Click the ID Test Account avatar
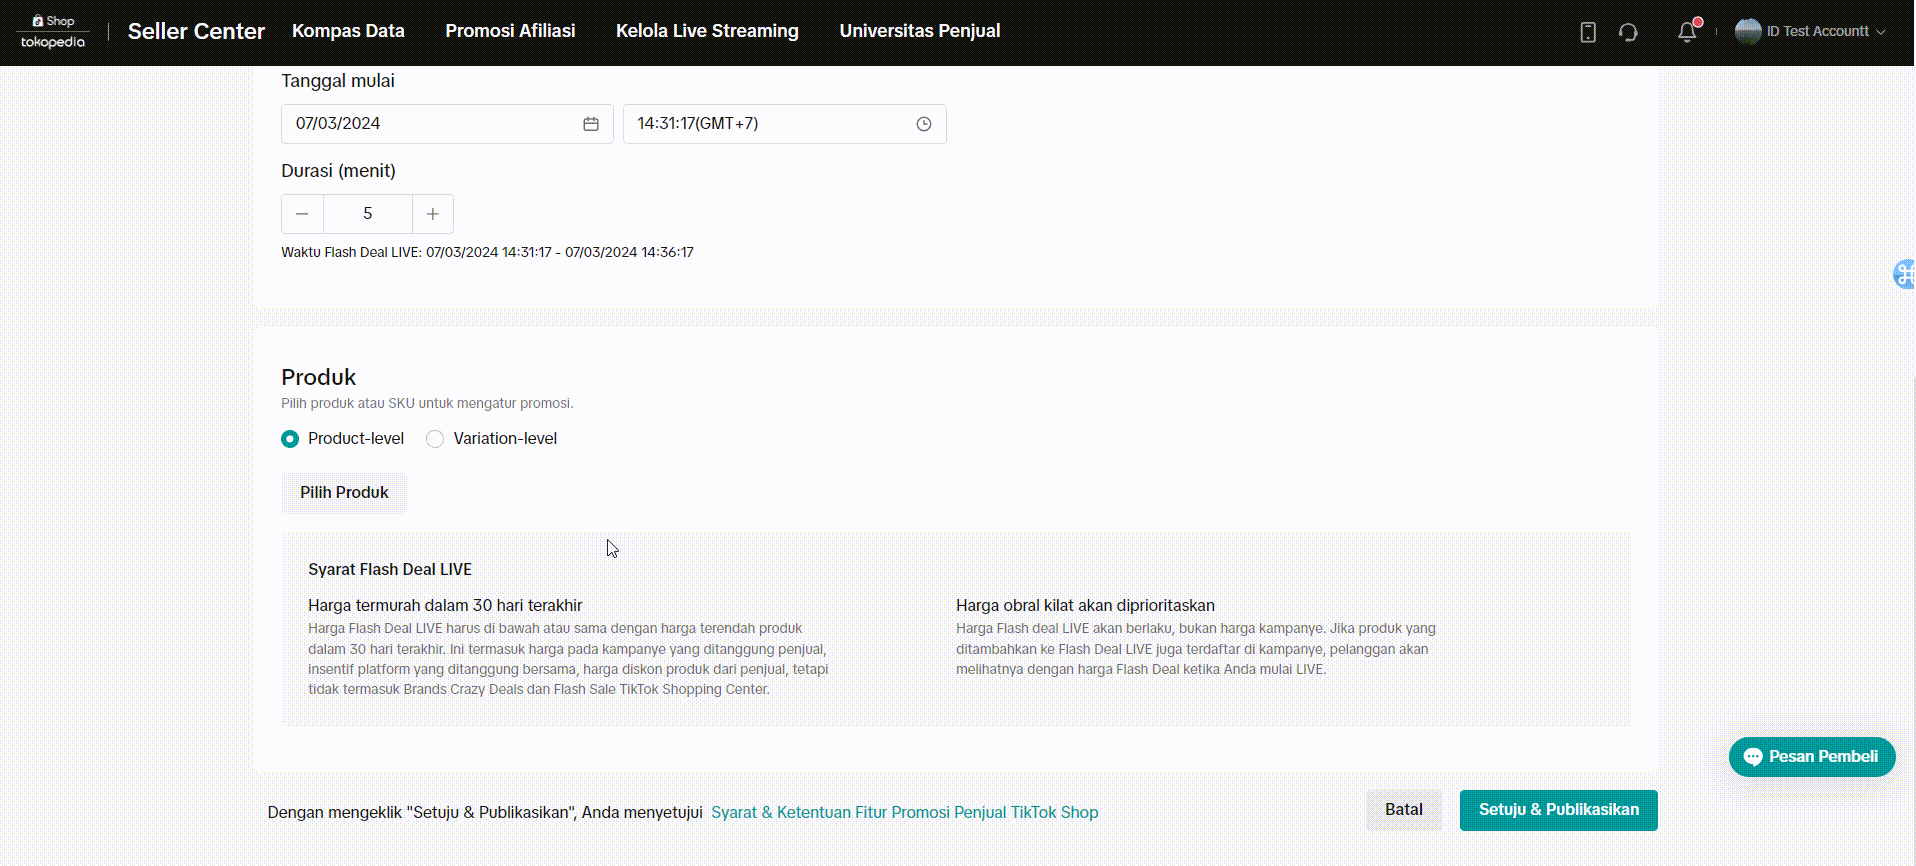The image size is (1916, 866). click(1747, 32)
